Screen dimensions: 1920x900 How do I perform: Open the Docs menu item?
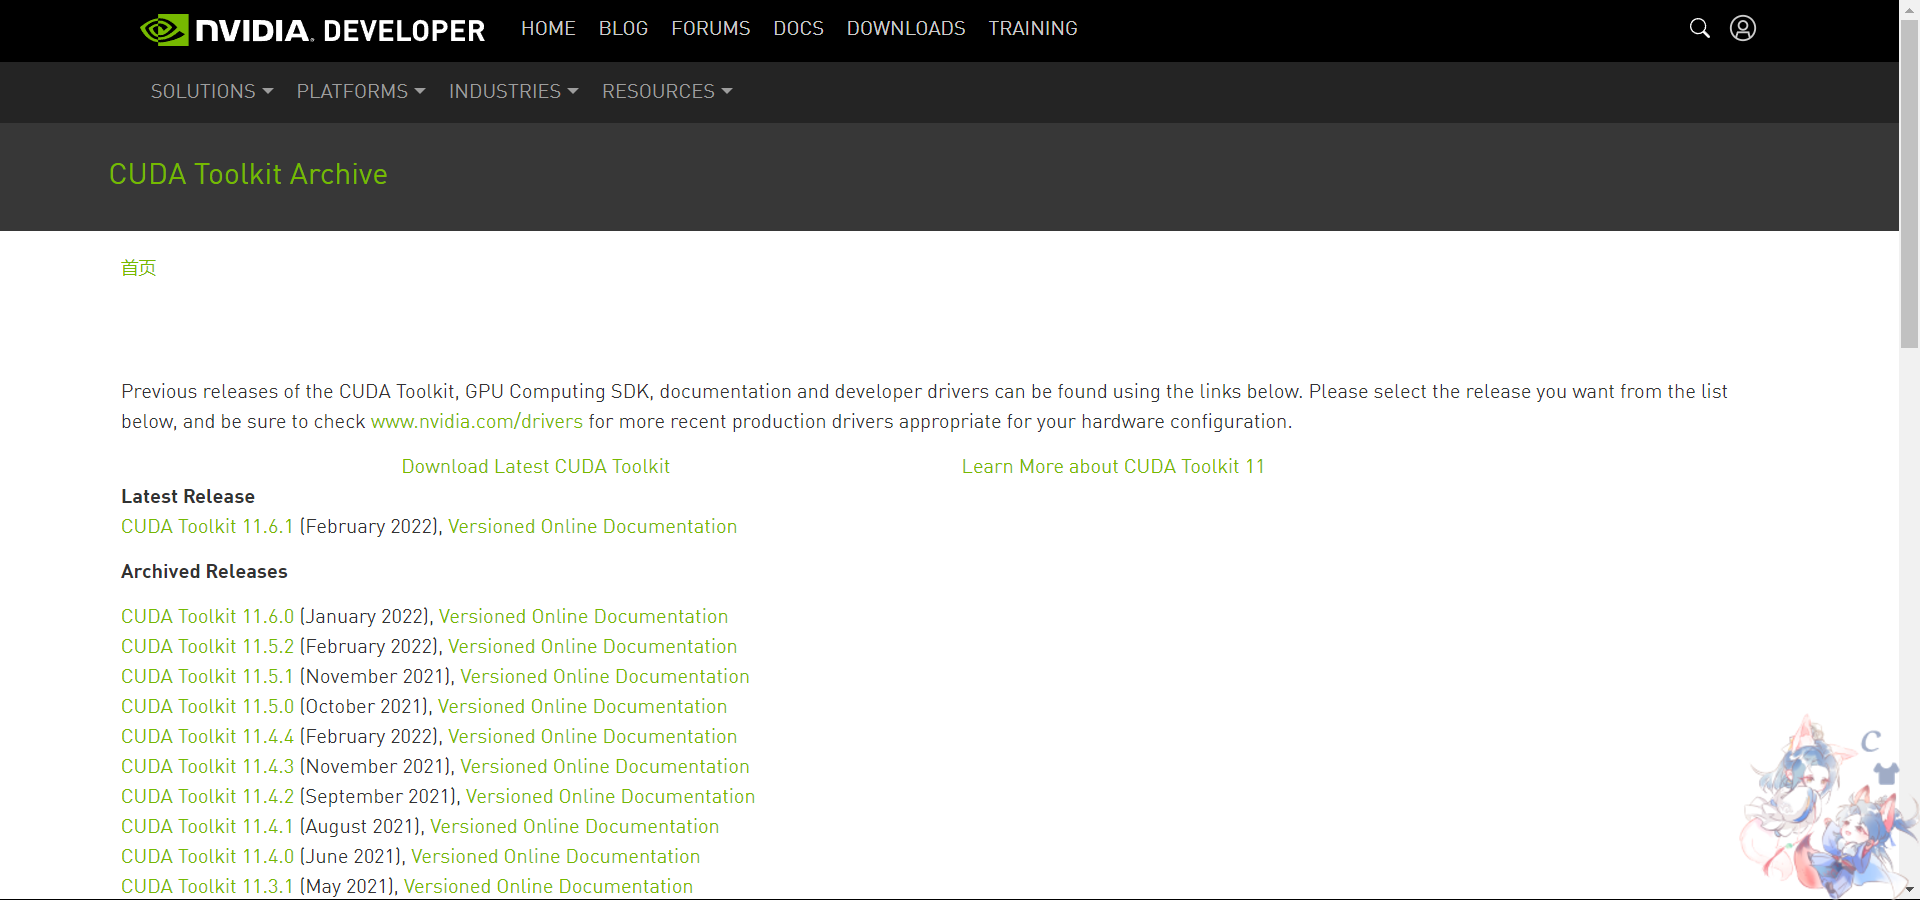[798, 28]
